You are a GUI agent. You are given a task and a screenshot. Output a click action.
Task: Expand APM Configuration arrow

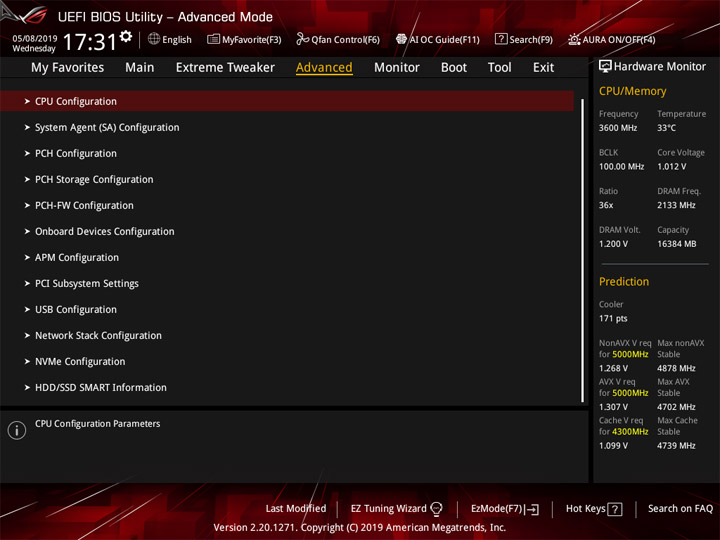27,257
